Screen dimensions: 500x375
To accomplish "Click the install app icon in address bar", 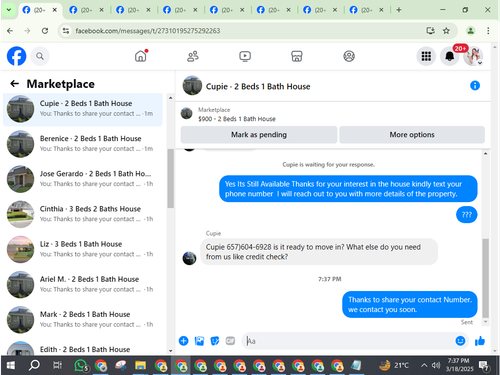I will (430, 31).
